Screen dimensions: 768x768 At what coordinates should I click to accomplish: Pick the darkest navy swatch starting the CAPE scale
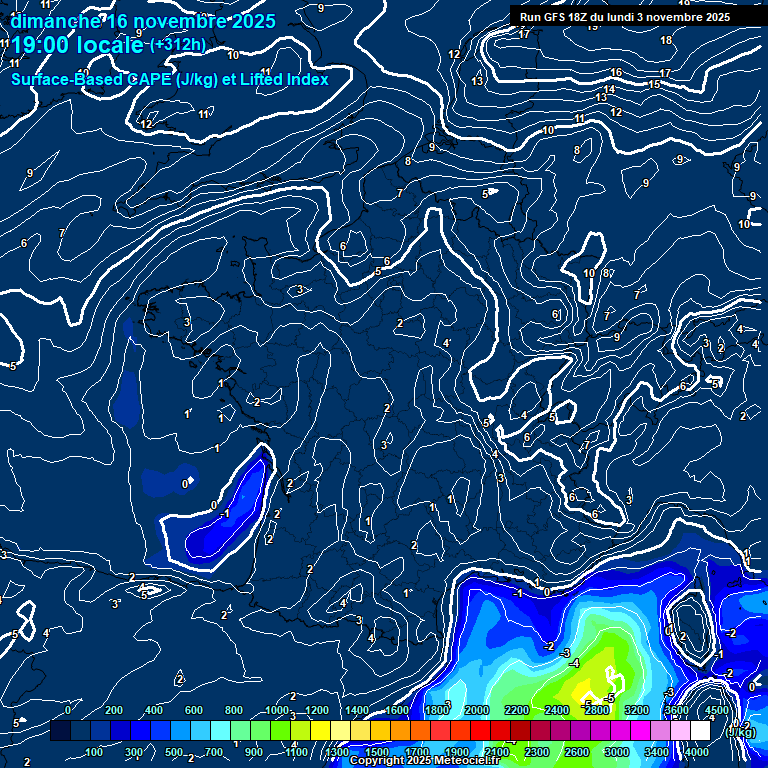pos(60,730)
